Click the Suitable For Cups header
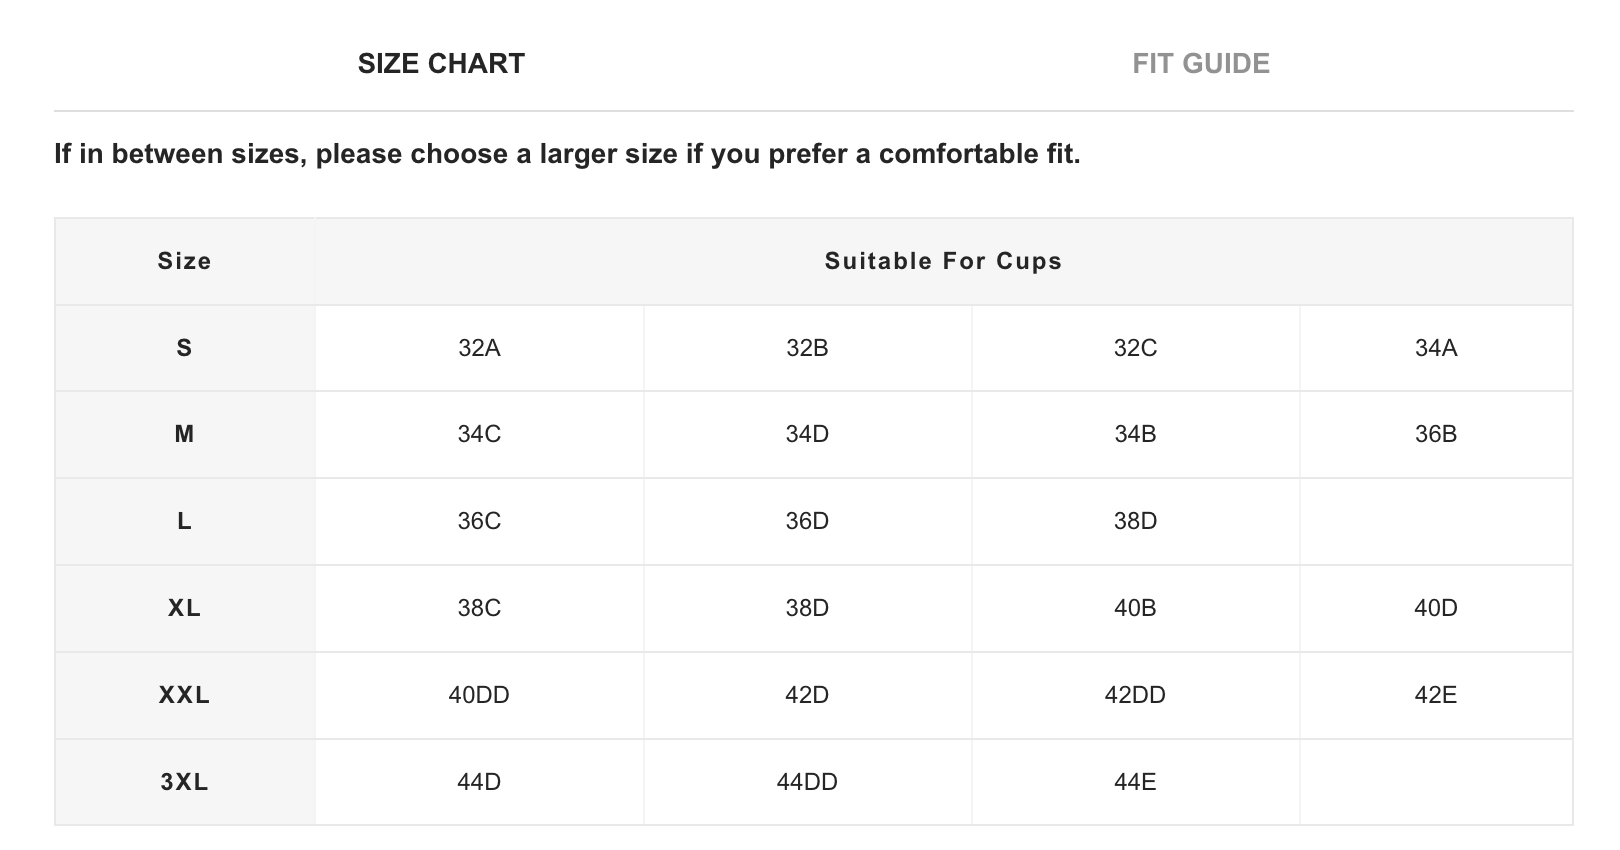Image resolution: width=1620 pixels, height=850 pixels. [x=943, y=261]
